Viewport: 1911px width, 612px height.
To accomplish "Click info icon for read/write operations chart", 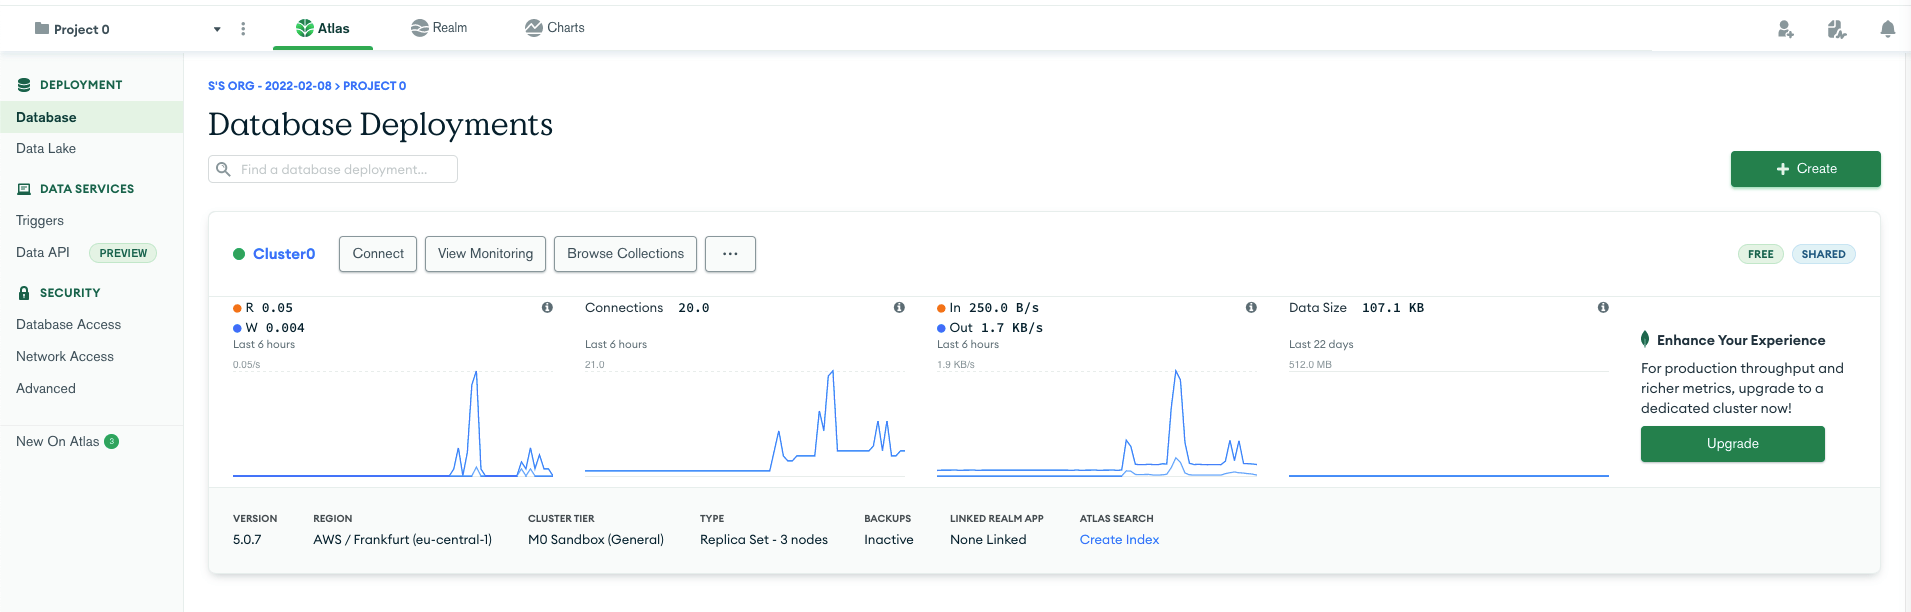I will click(547, 308).
